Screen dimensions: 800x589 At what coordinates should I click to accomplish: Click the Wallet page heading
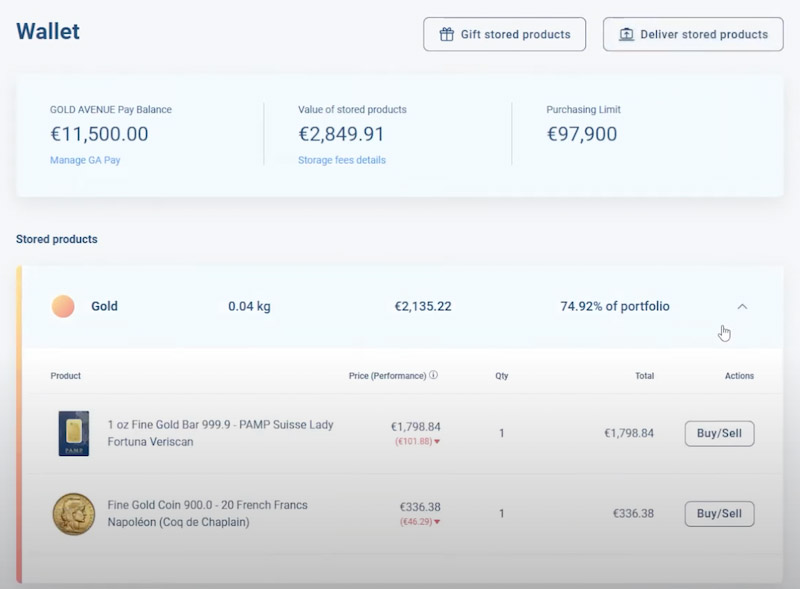click(x=48, y=31)
